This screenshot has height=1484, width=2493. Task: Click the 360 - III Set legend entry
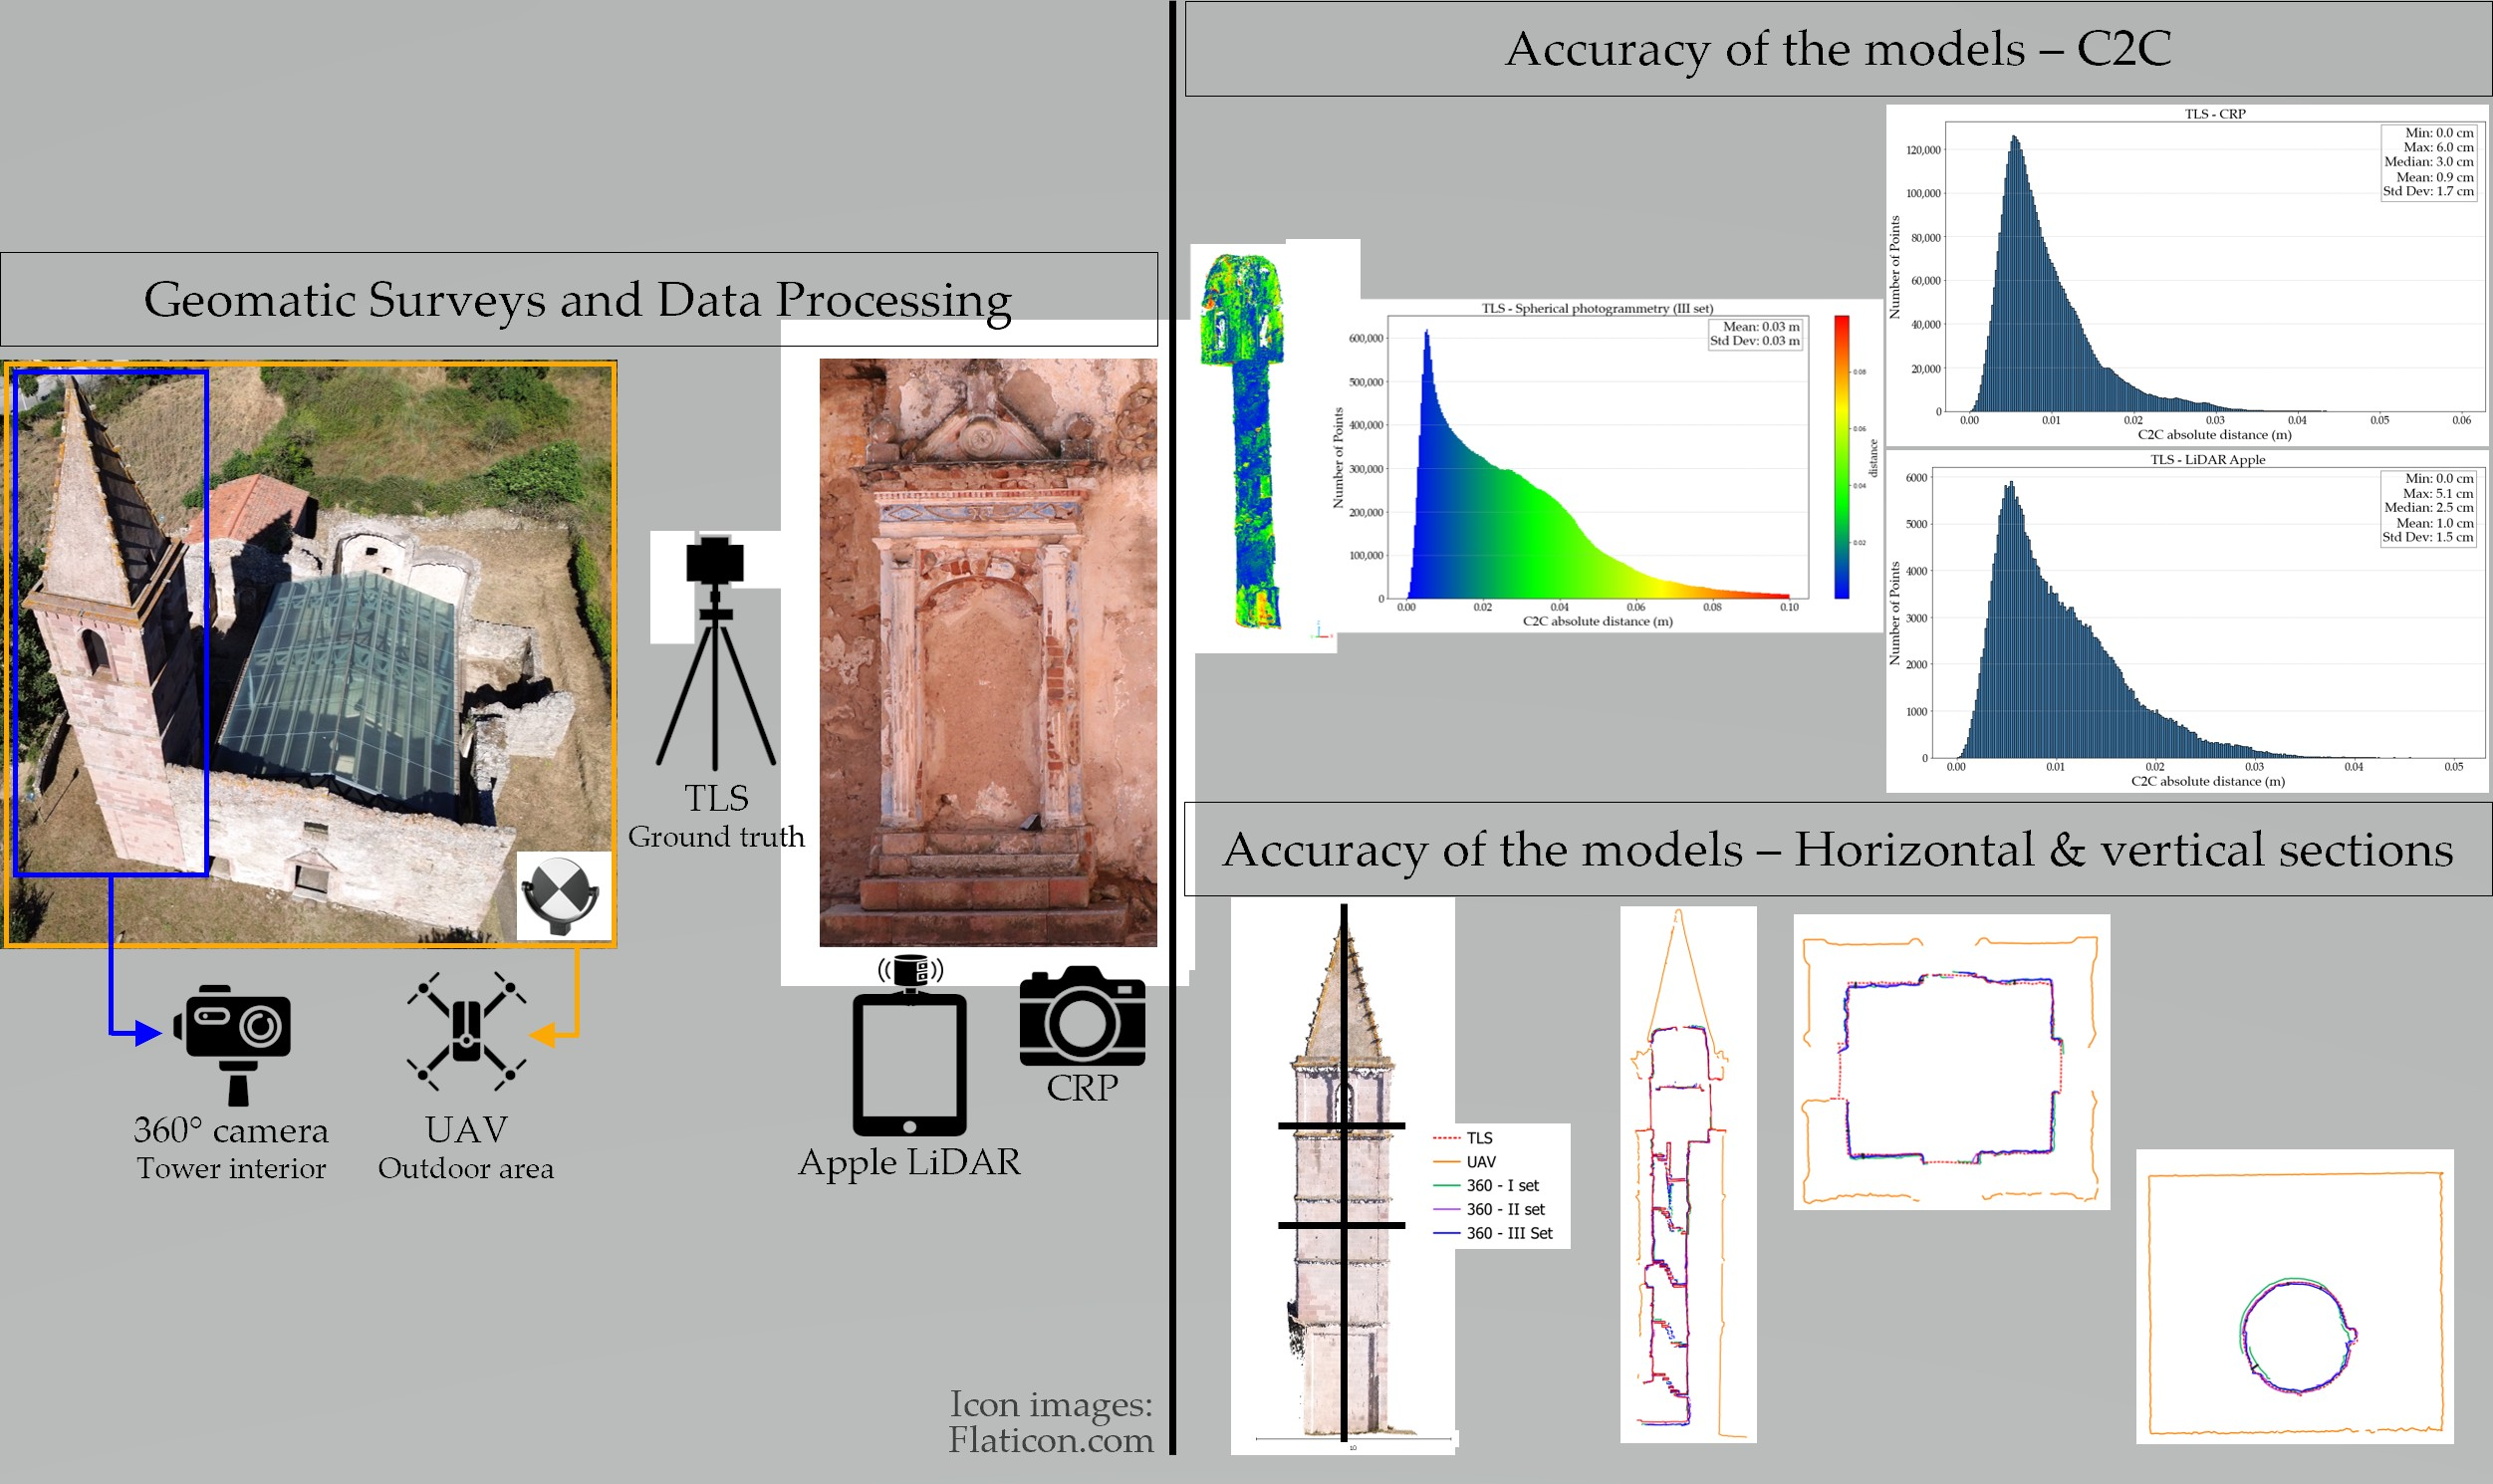pyautogui.click(x=1508, y=1233)
